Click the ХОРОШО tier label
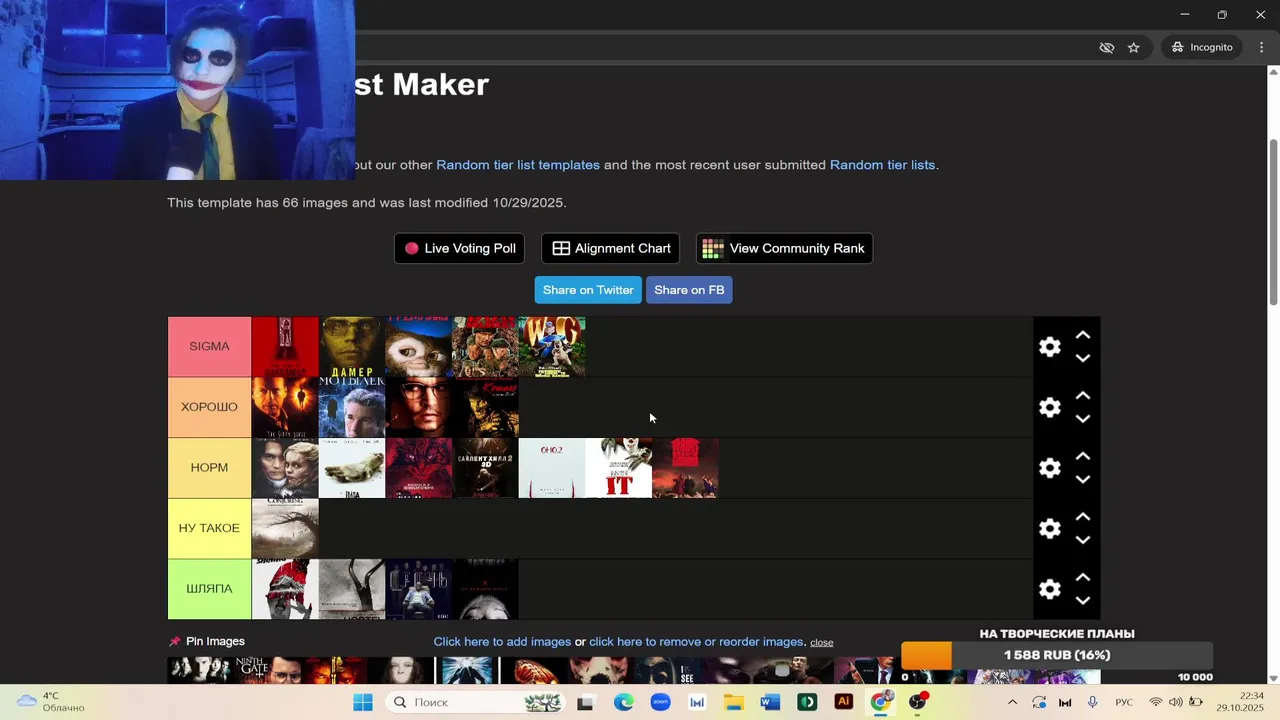 [209, 407]
